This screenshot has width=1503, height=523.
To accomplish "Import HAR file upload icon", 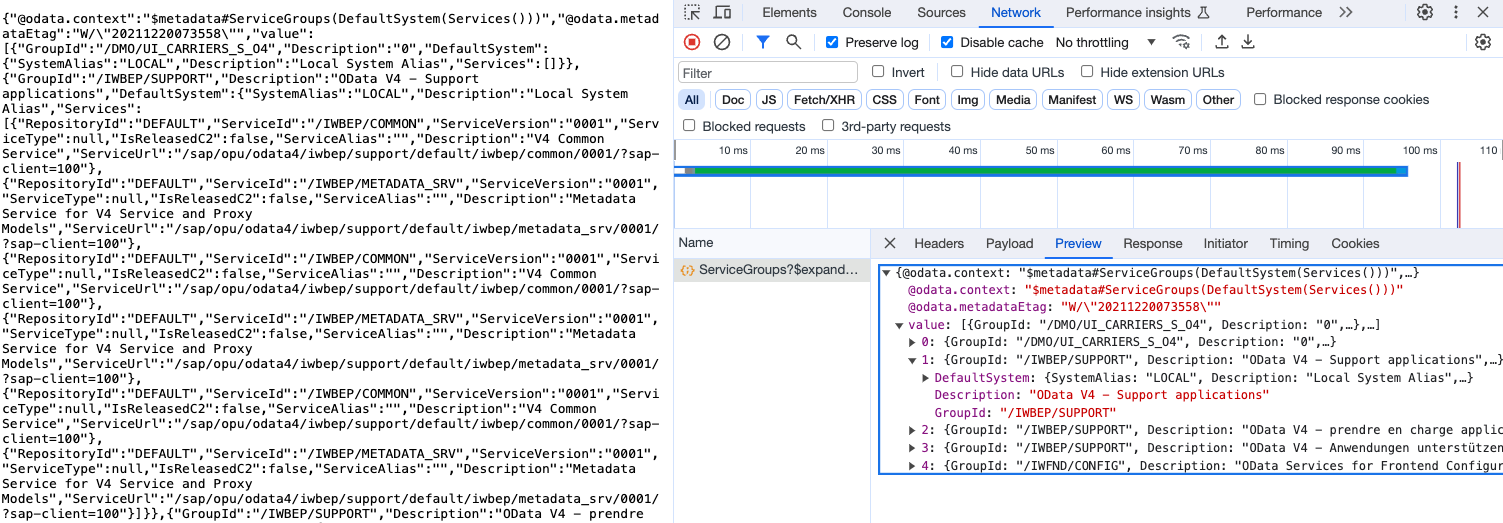I will tap(1221, 42).
